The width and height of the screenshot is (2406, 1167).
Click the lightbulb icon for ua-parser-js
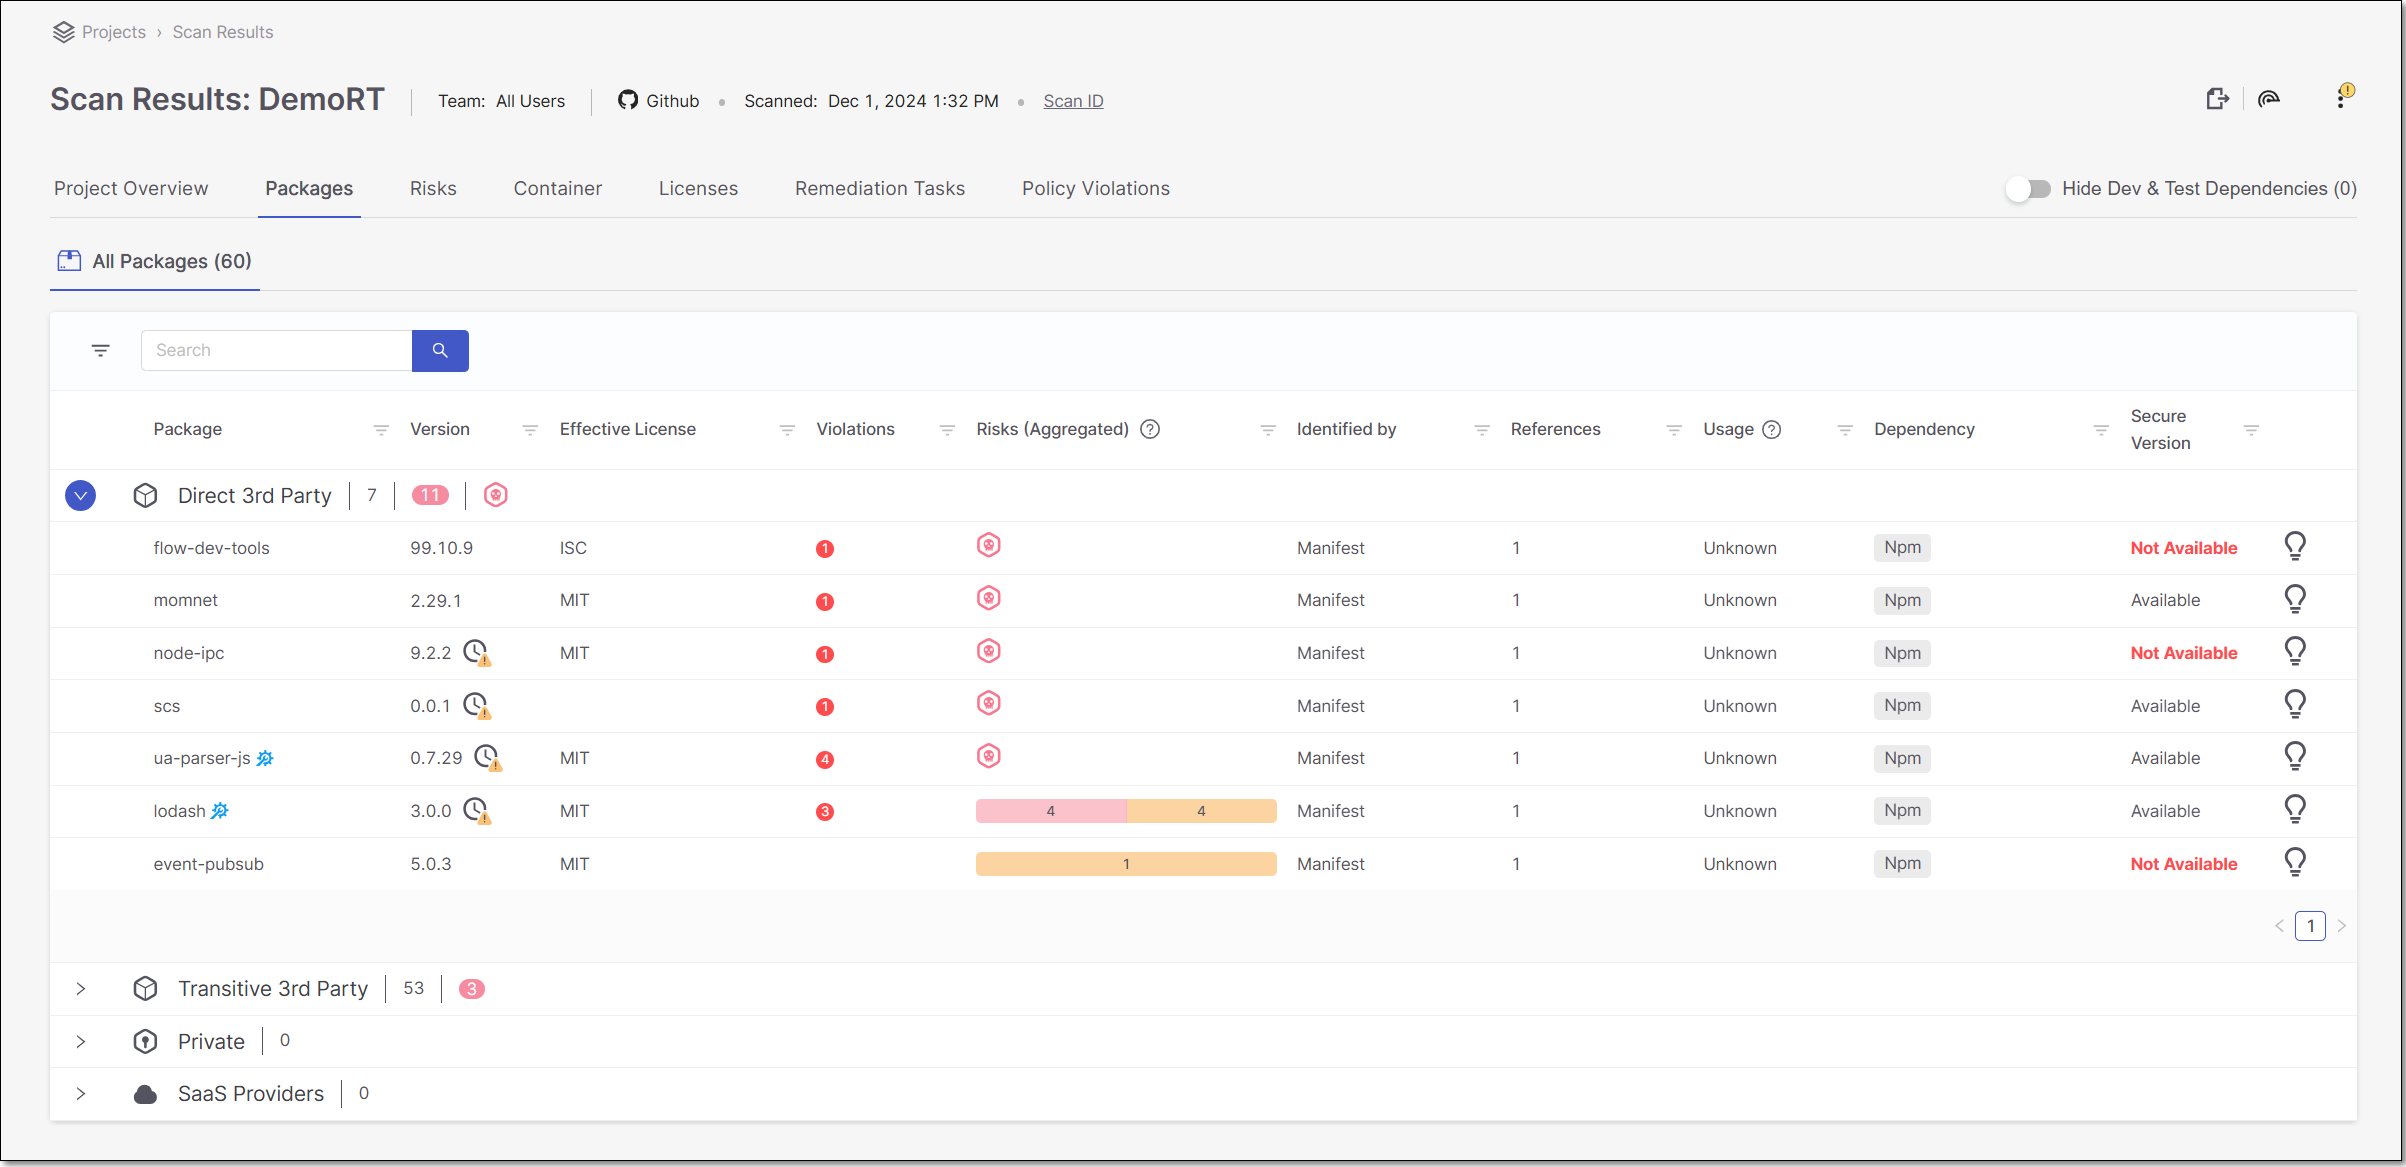(x=2295, y=757)
